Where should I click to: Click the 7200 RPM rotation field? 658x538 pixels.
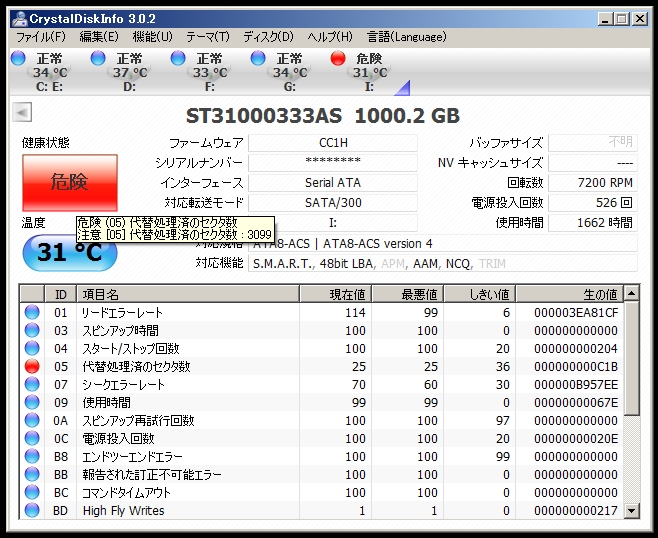[x=593, y=183]
